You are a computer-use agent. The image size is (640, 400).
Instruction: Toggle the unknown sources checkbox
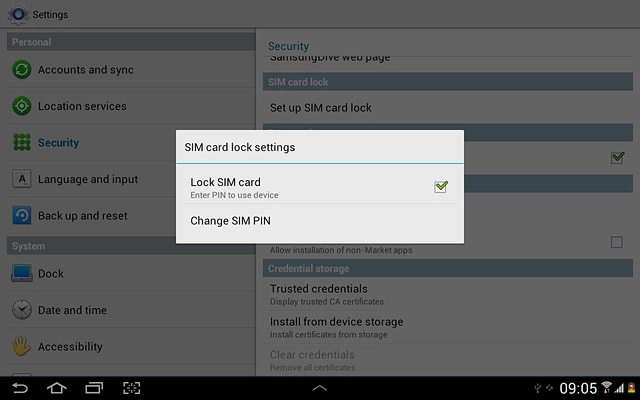click(x=616, y=242)
